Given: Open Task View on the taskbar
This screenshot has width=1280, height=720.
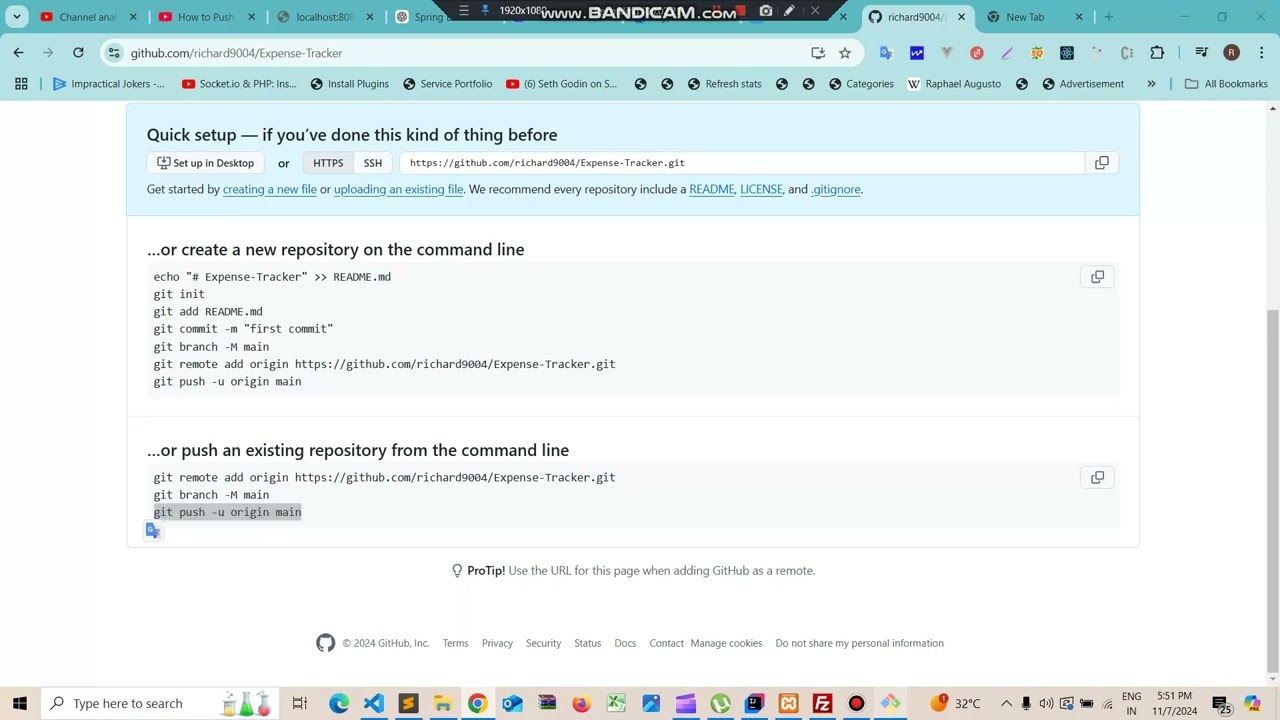Looking at the screenshot, I should 299,703.
